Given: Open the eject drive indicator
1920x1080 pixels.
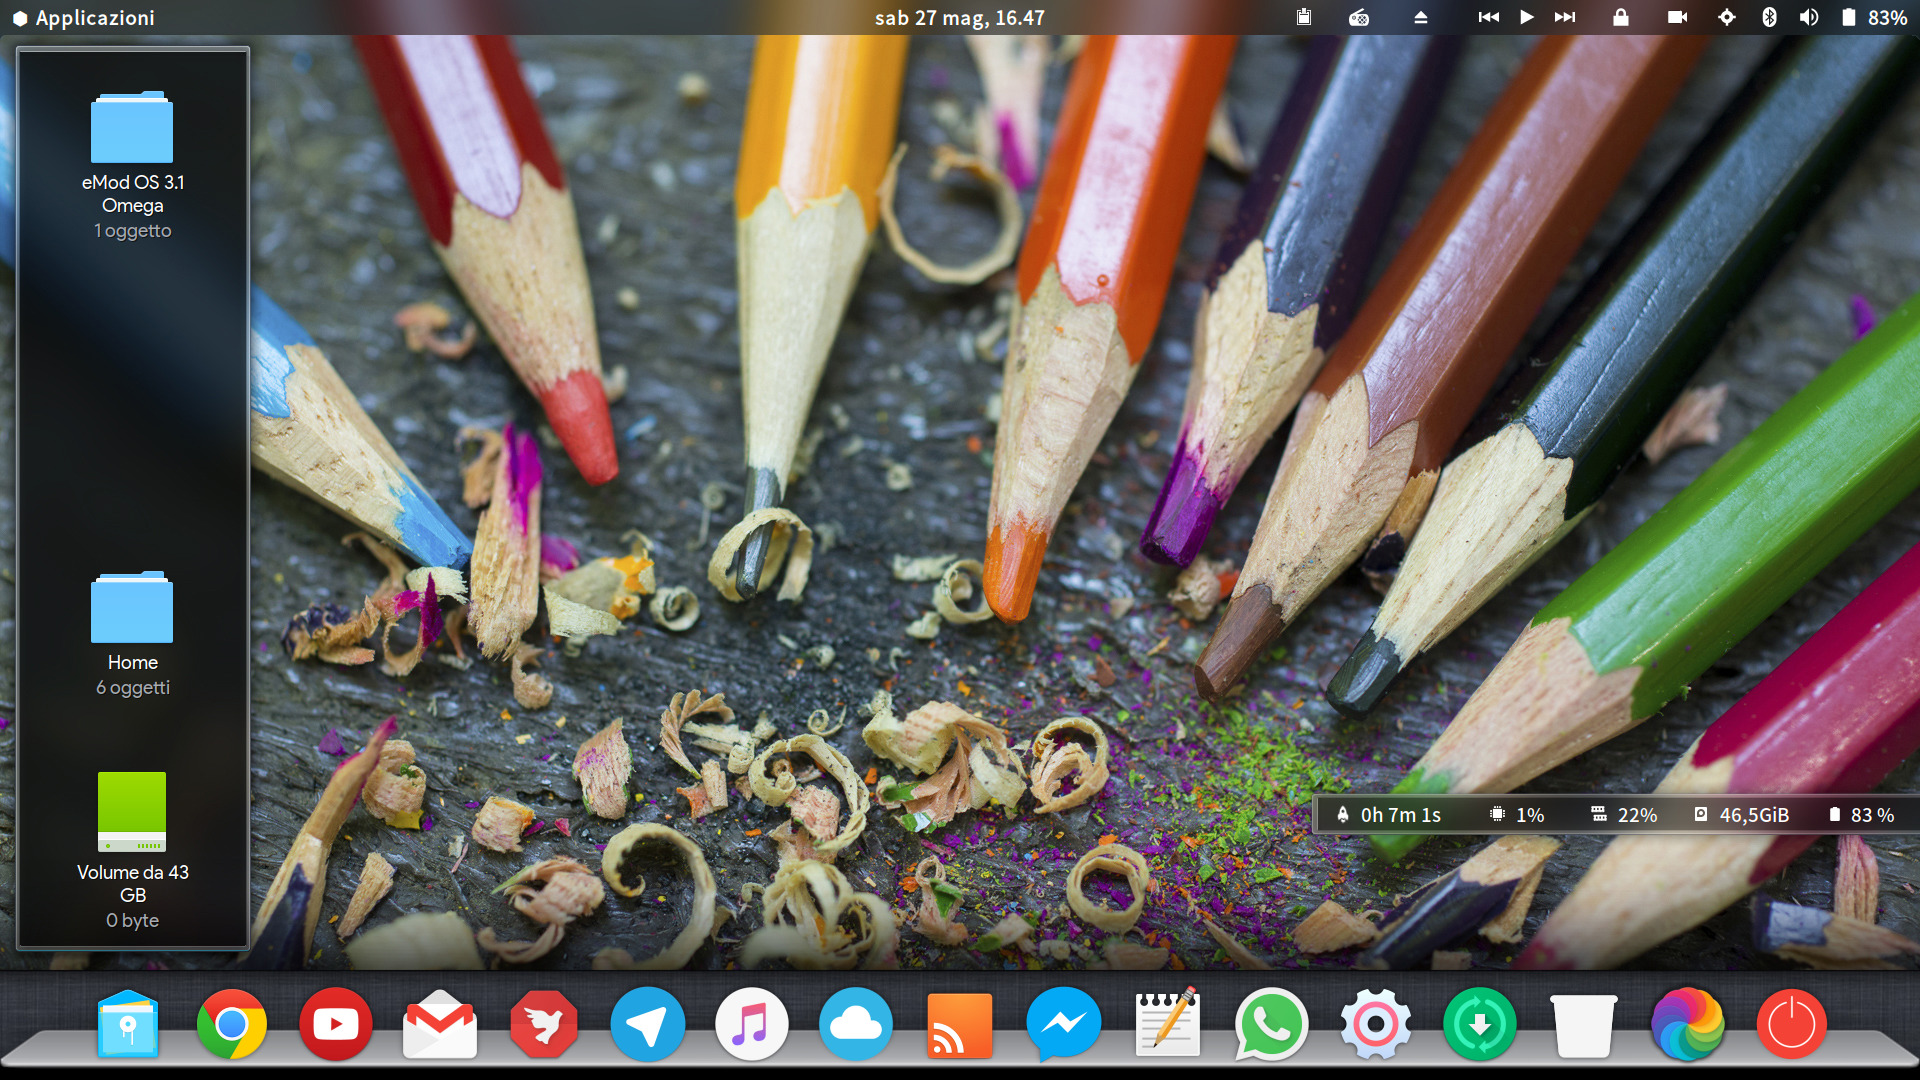Looking at the screenshot, I should click(x=1420, y=17).
